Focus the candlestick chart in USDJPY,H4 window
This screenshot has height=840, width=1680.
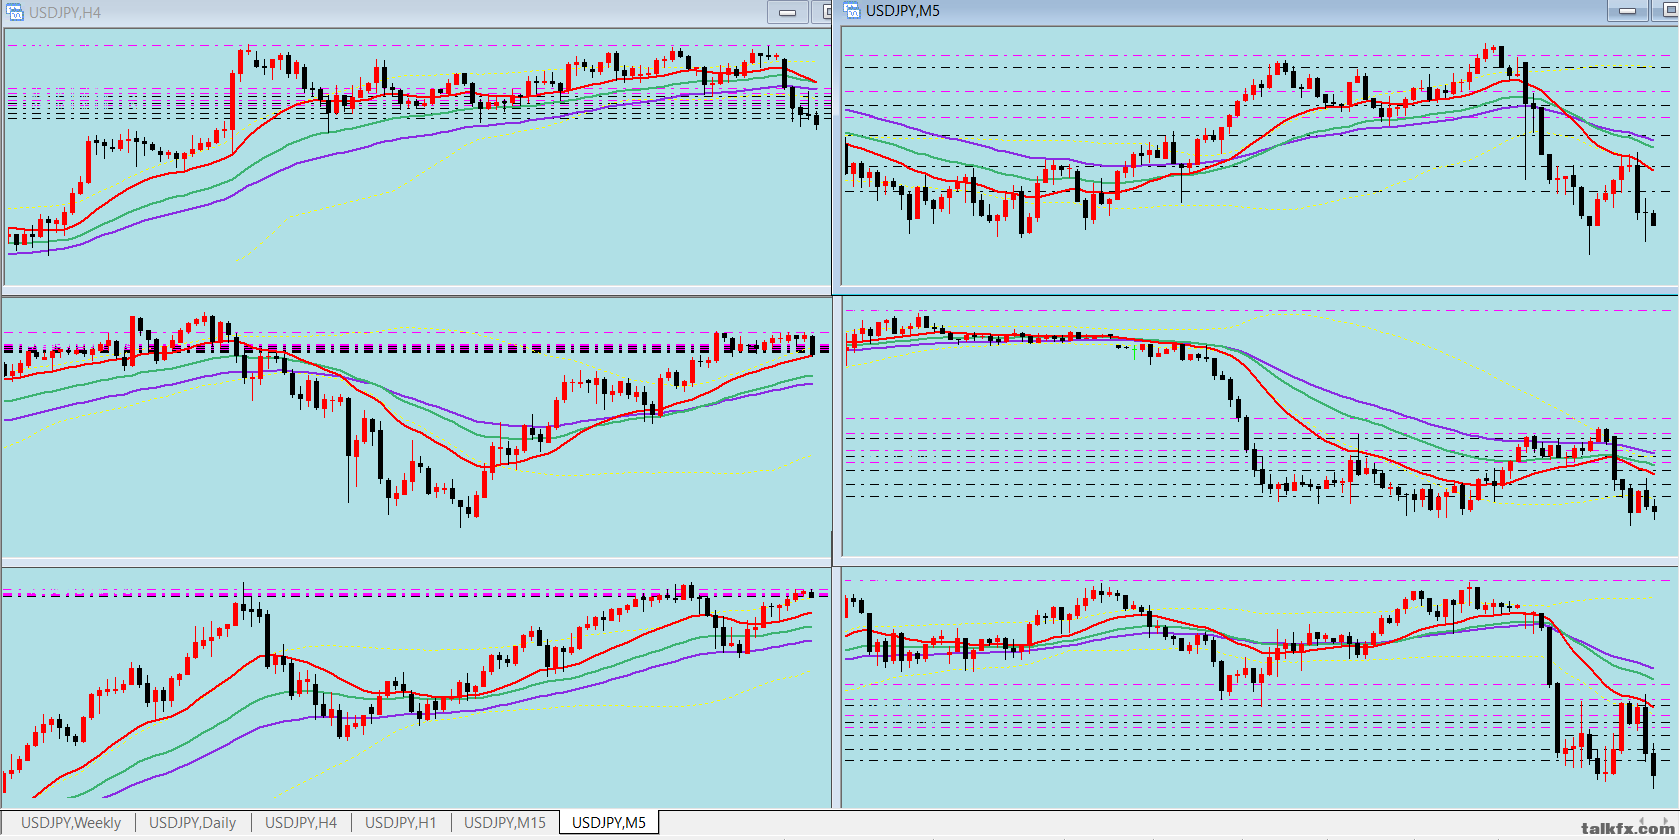click(x=418, y=158)
